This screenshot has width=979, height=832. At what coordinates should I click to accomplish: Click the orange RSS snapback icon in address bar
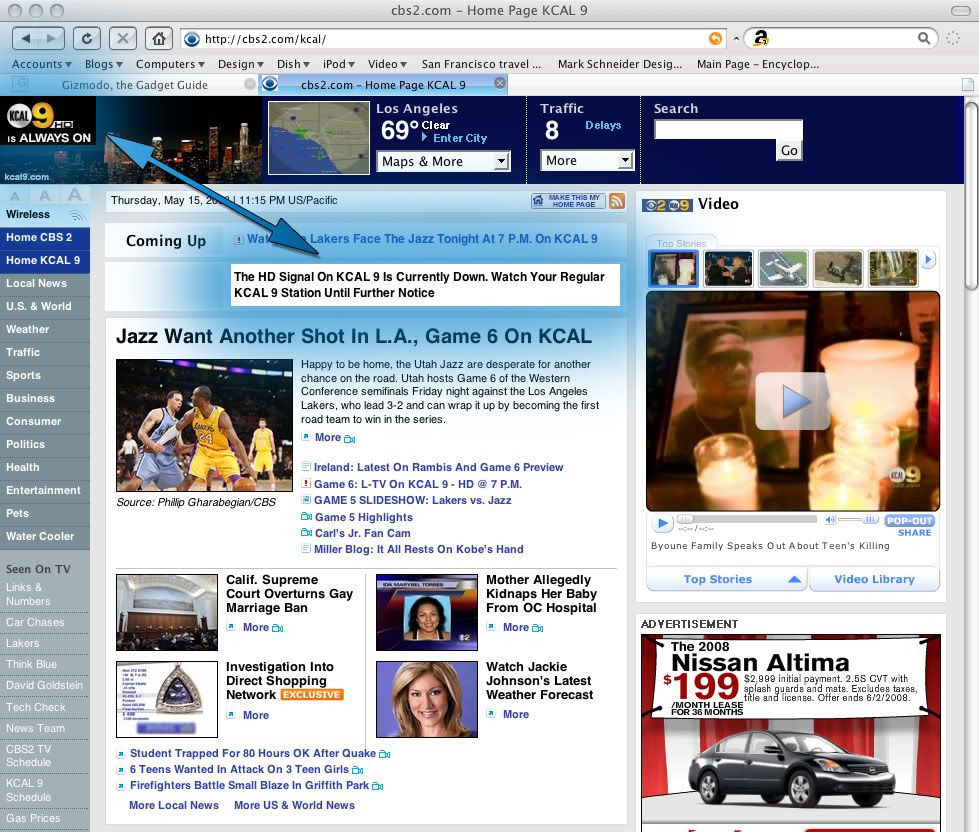tap(716, 39)
